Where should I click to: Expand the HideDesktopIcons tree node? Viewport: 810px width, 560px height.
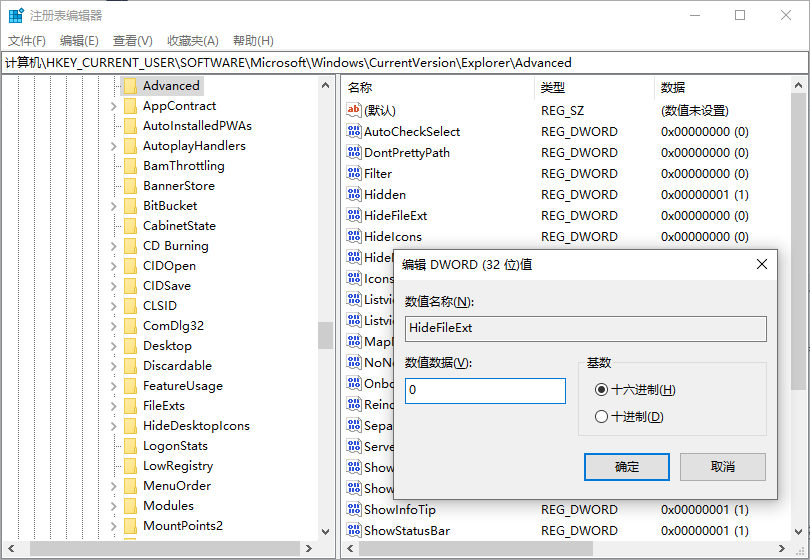click(x=114, y=426)
